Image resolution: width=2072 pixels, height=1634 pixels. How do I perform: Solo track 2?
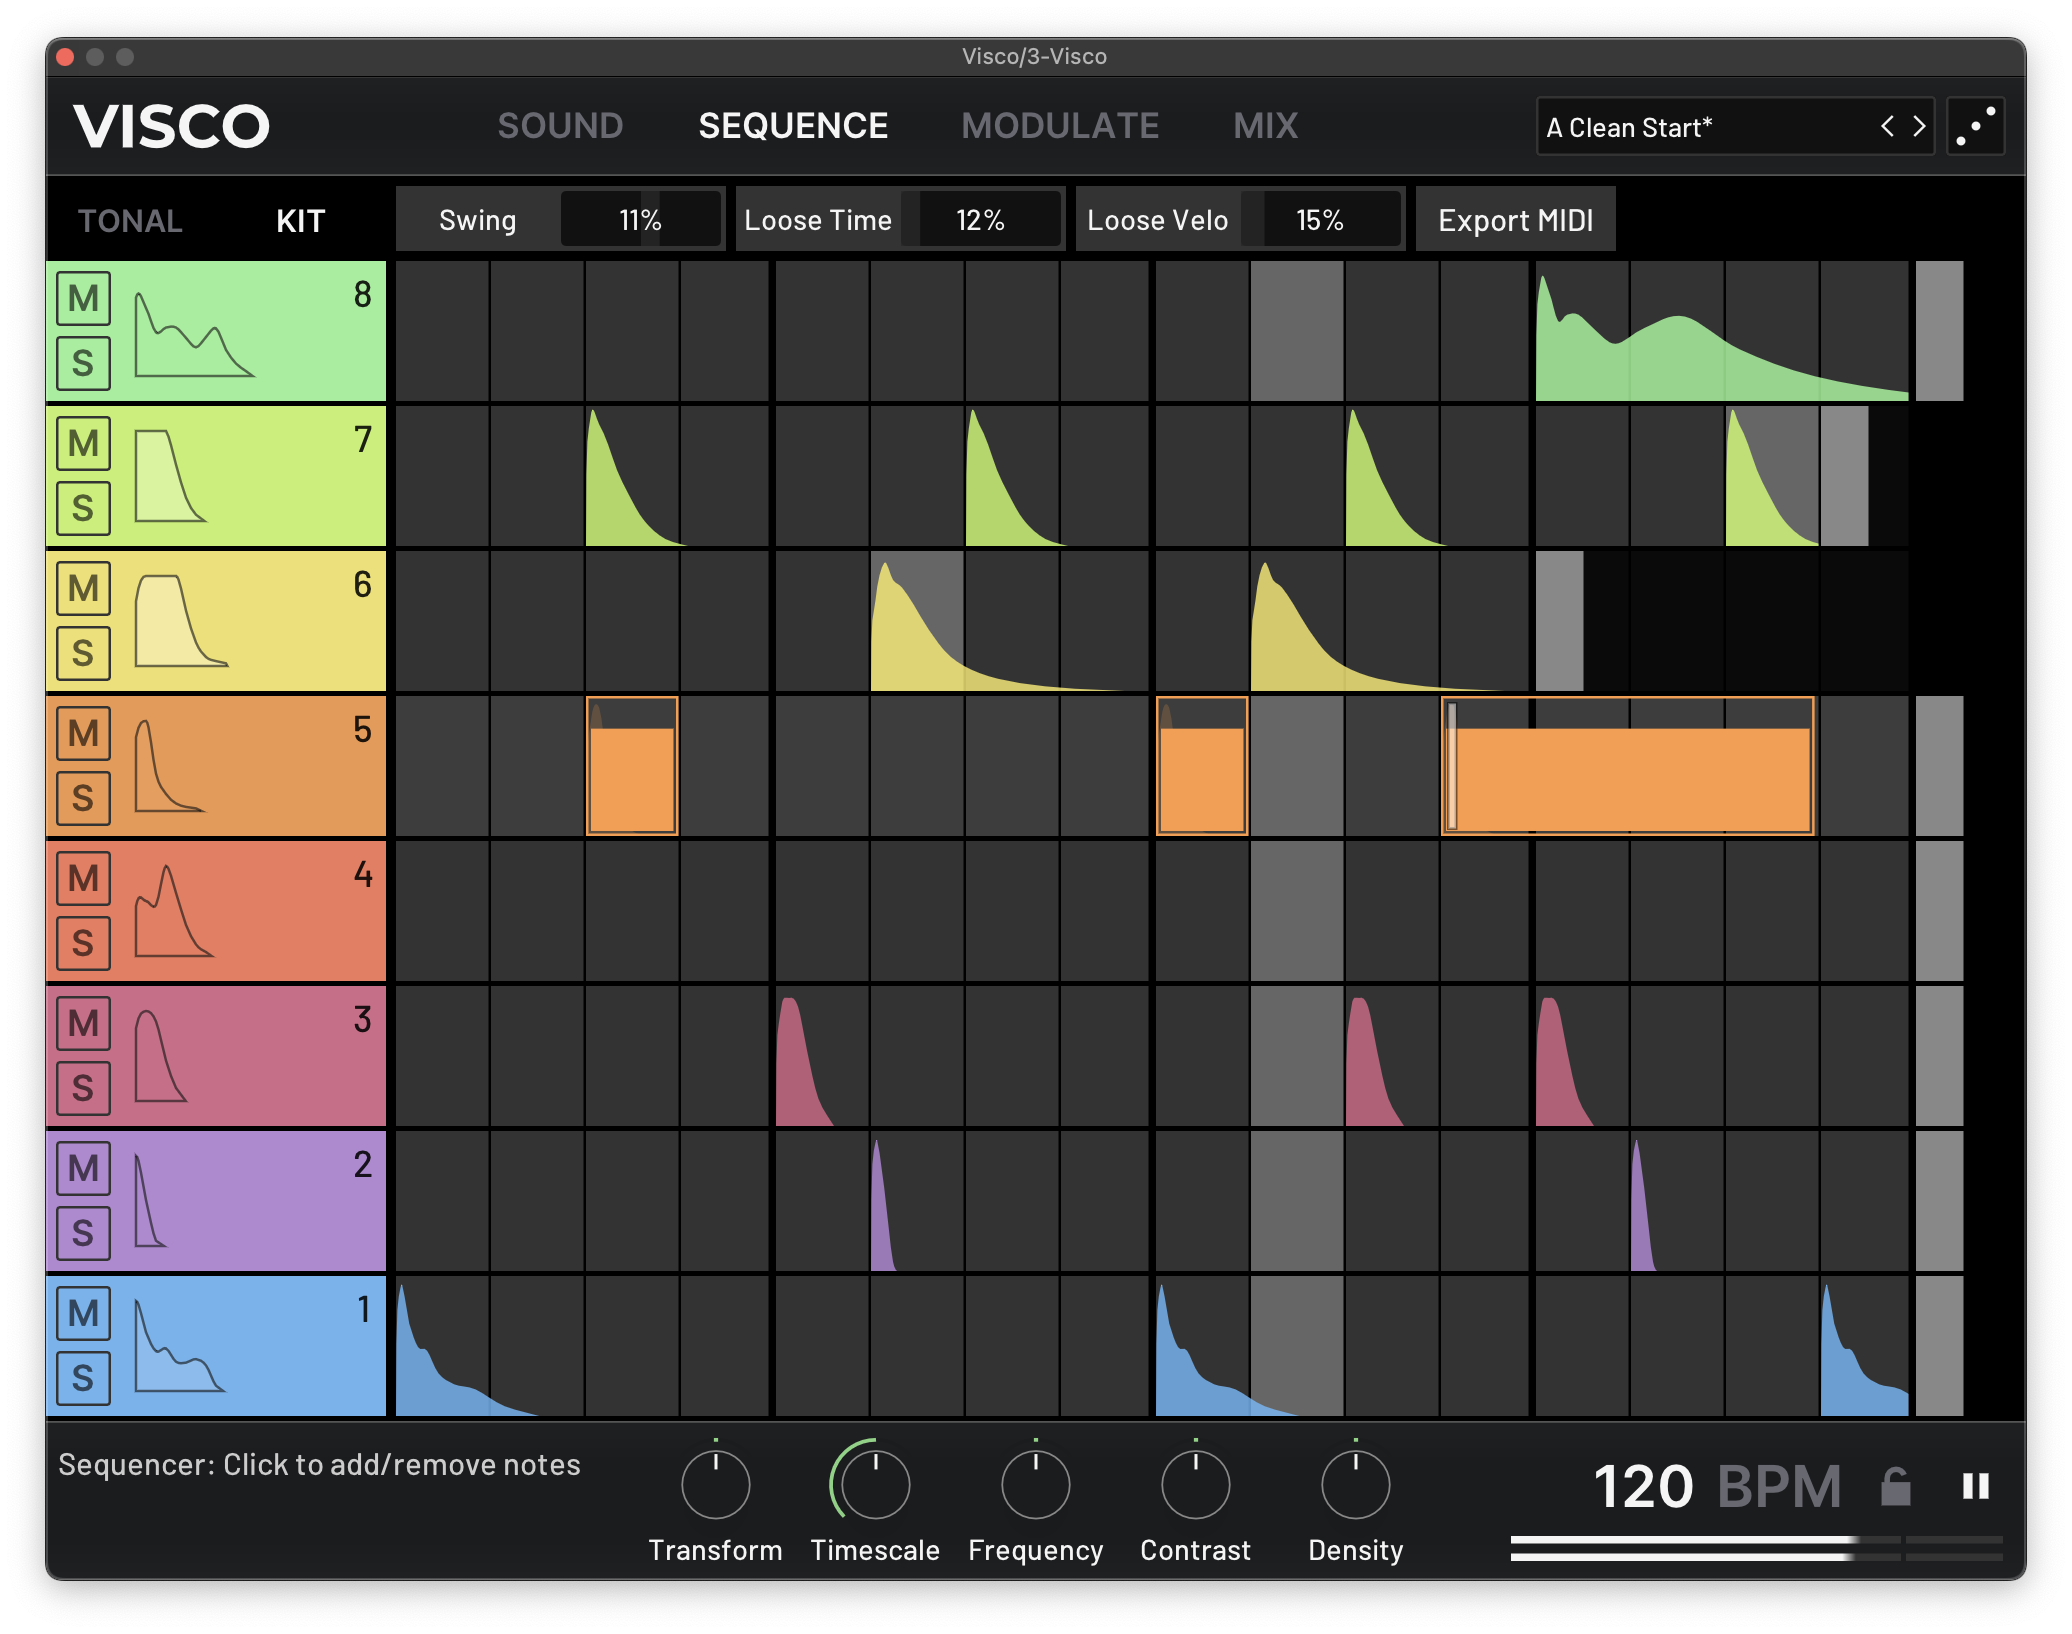[83, 1233]
